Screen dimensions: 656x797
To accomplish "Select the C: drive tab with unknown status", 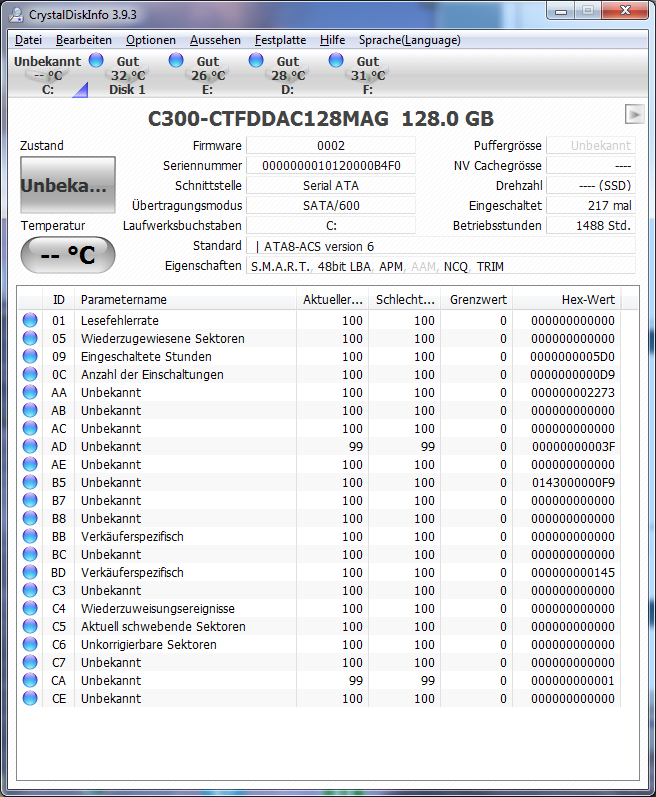I will click(48, 75).
